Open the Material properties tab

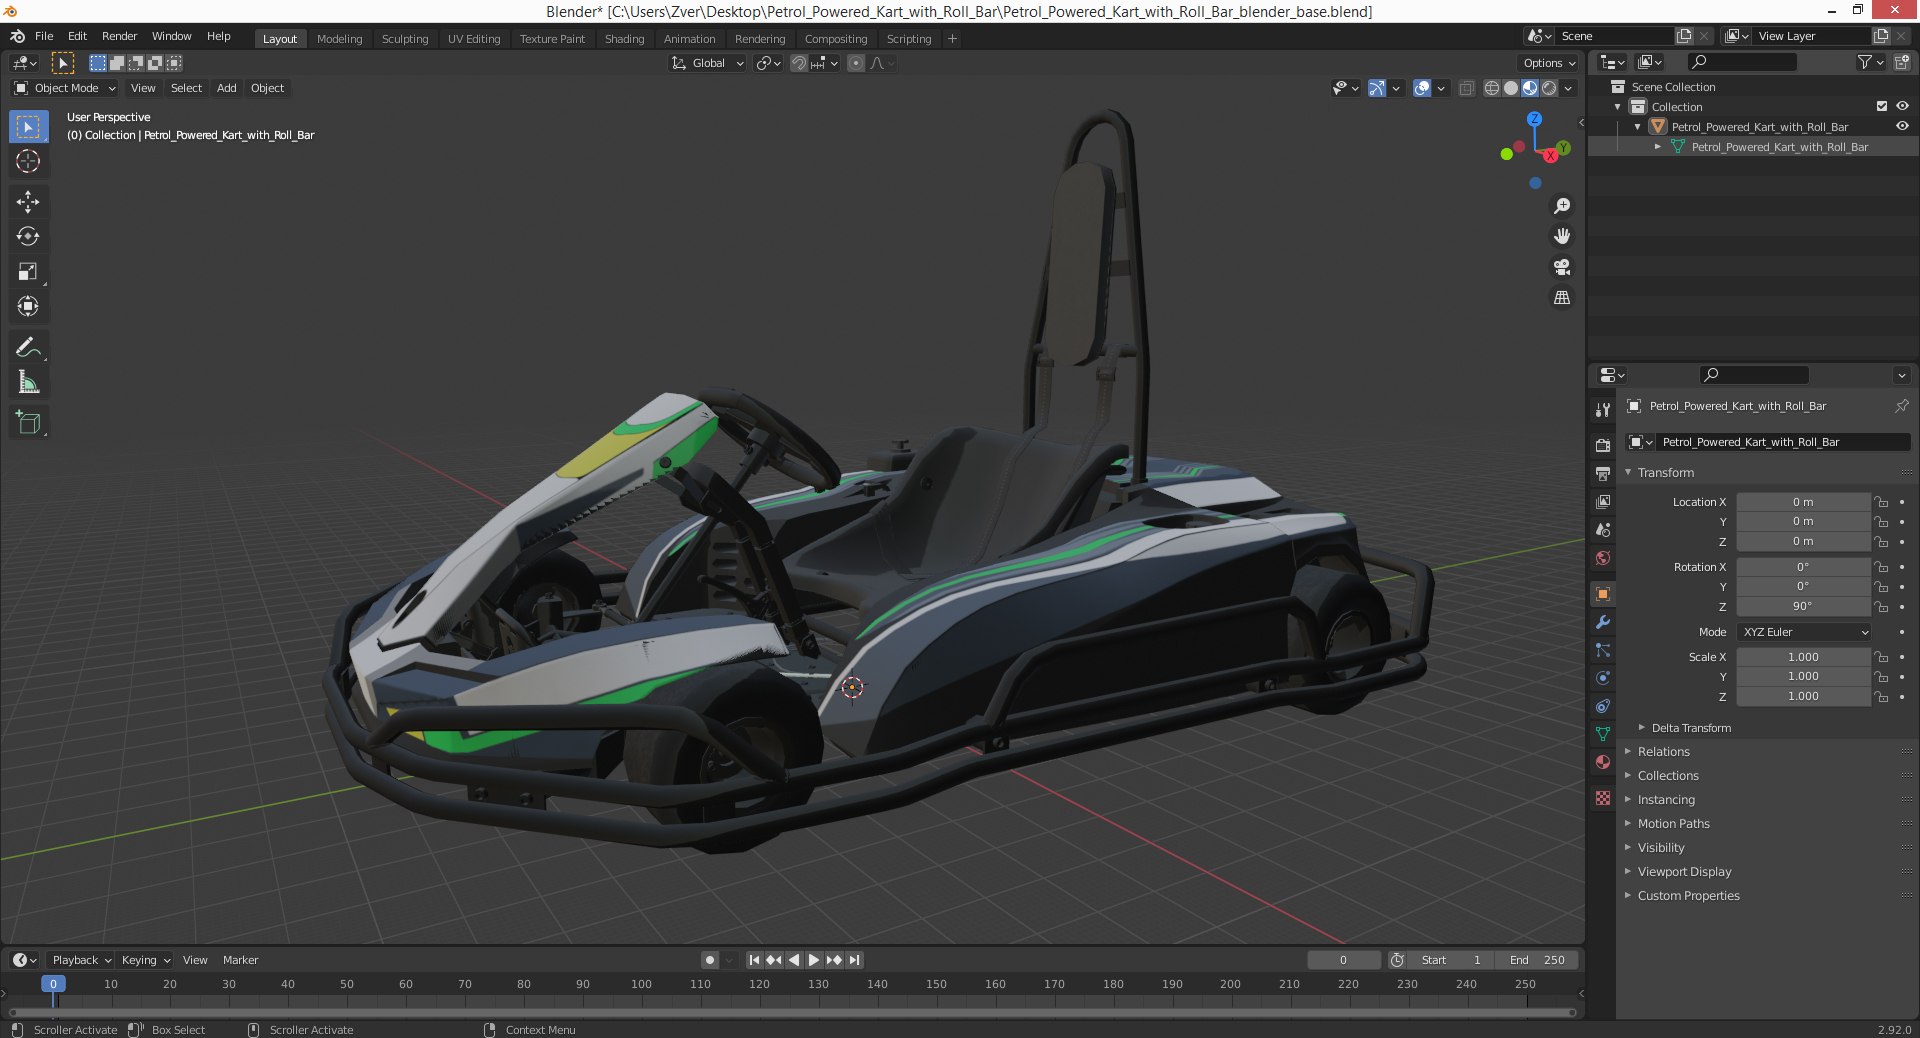[1603, 762]
